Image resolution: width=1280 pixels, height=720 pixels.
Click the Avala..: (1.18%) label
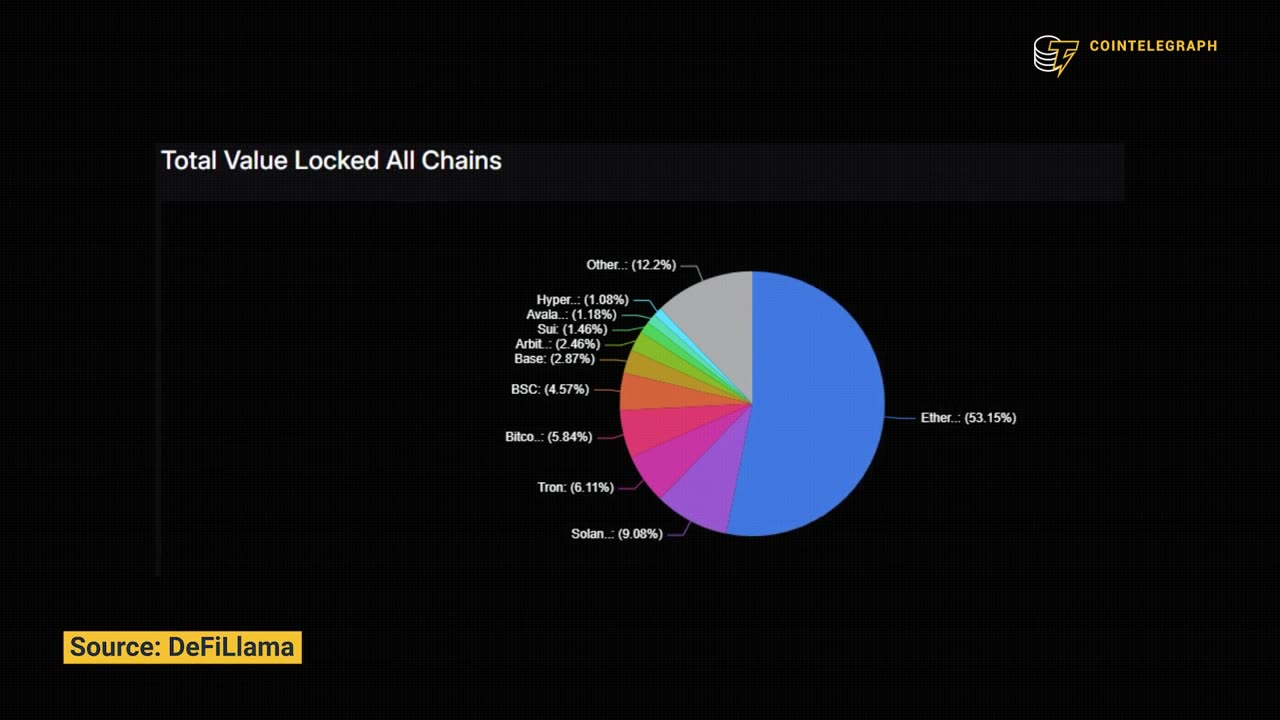click(571, 315)
